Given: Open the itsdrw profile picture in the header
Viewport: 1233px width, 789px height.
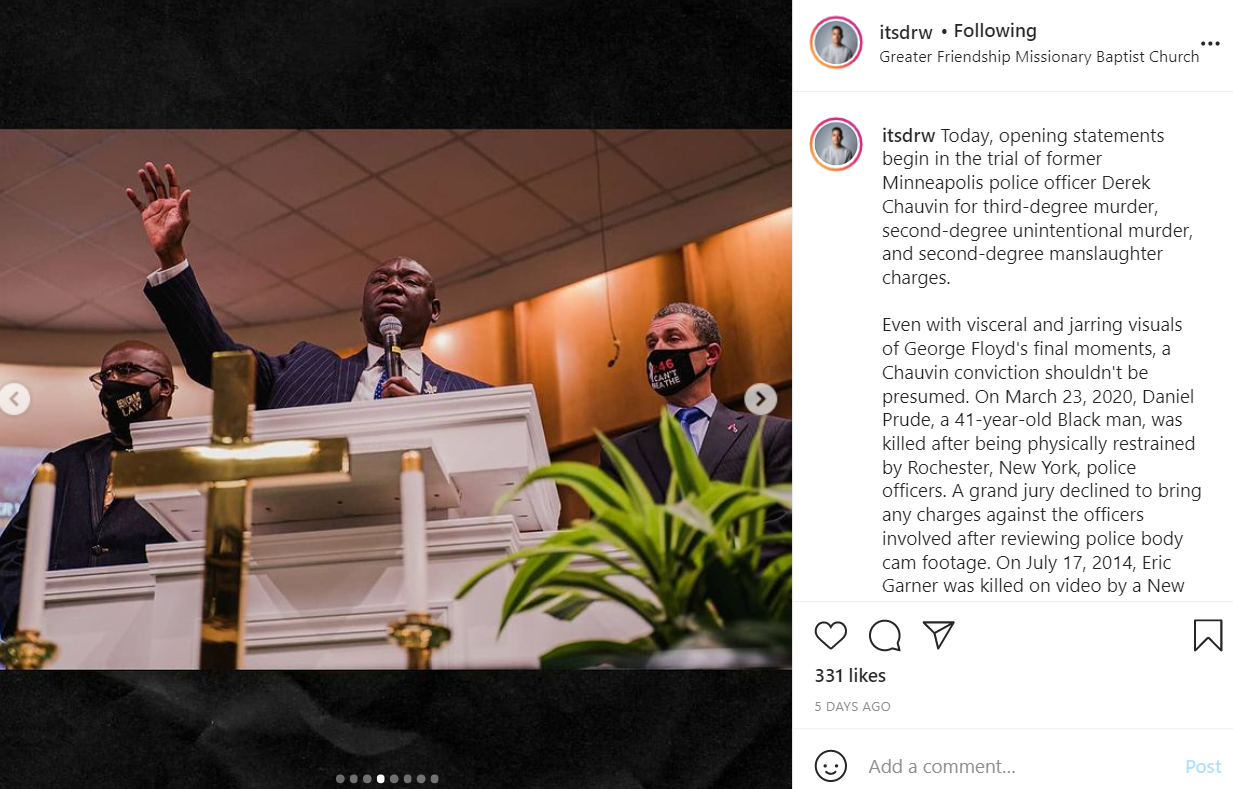Looking at the screenshot, I should (836, 43).
